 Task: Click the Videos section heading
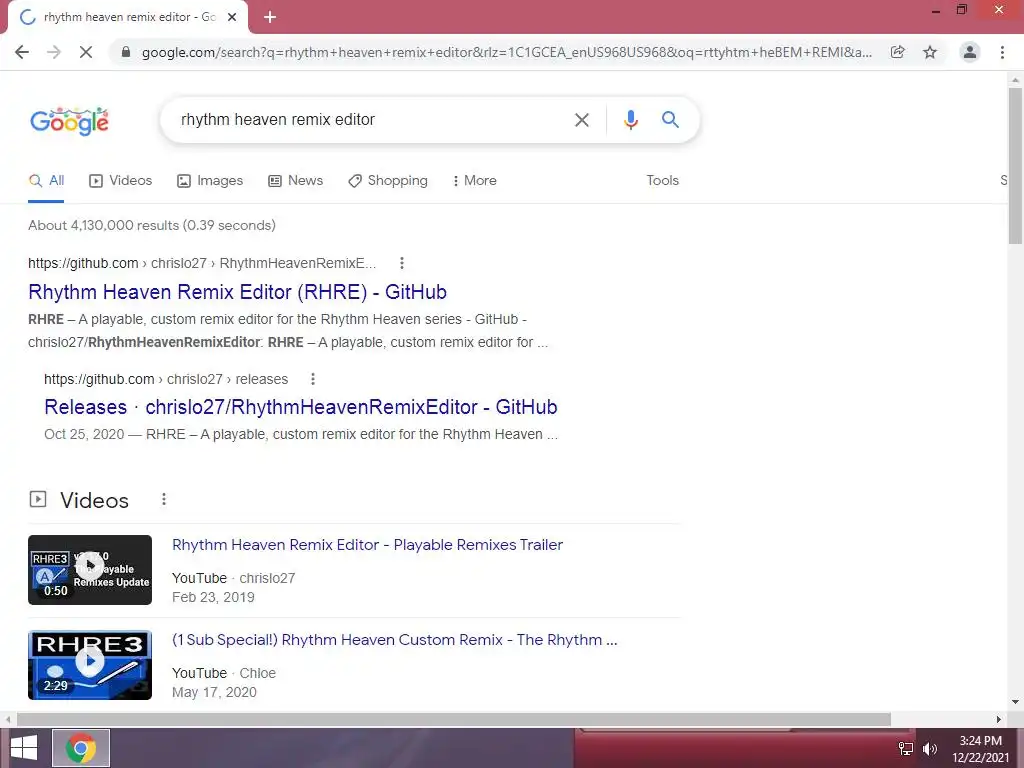(94, 500)
